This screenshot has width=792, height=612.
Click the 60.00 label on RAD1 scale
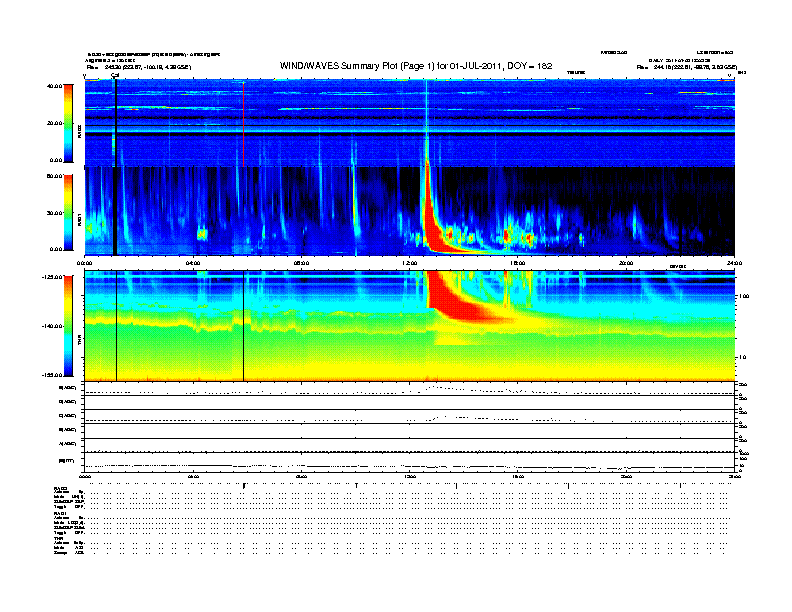point(55,176)
